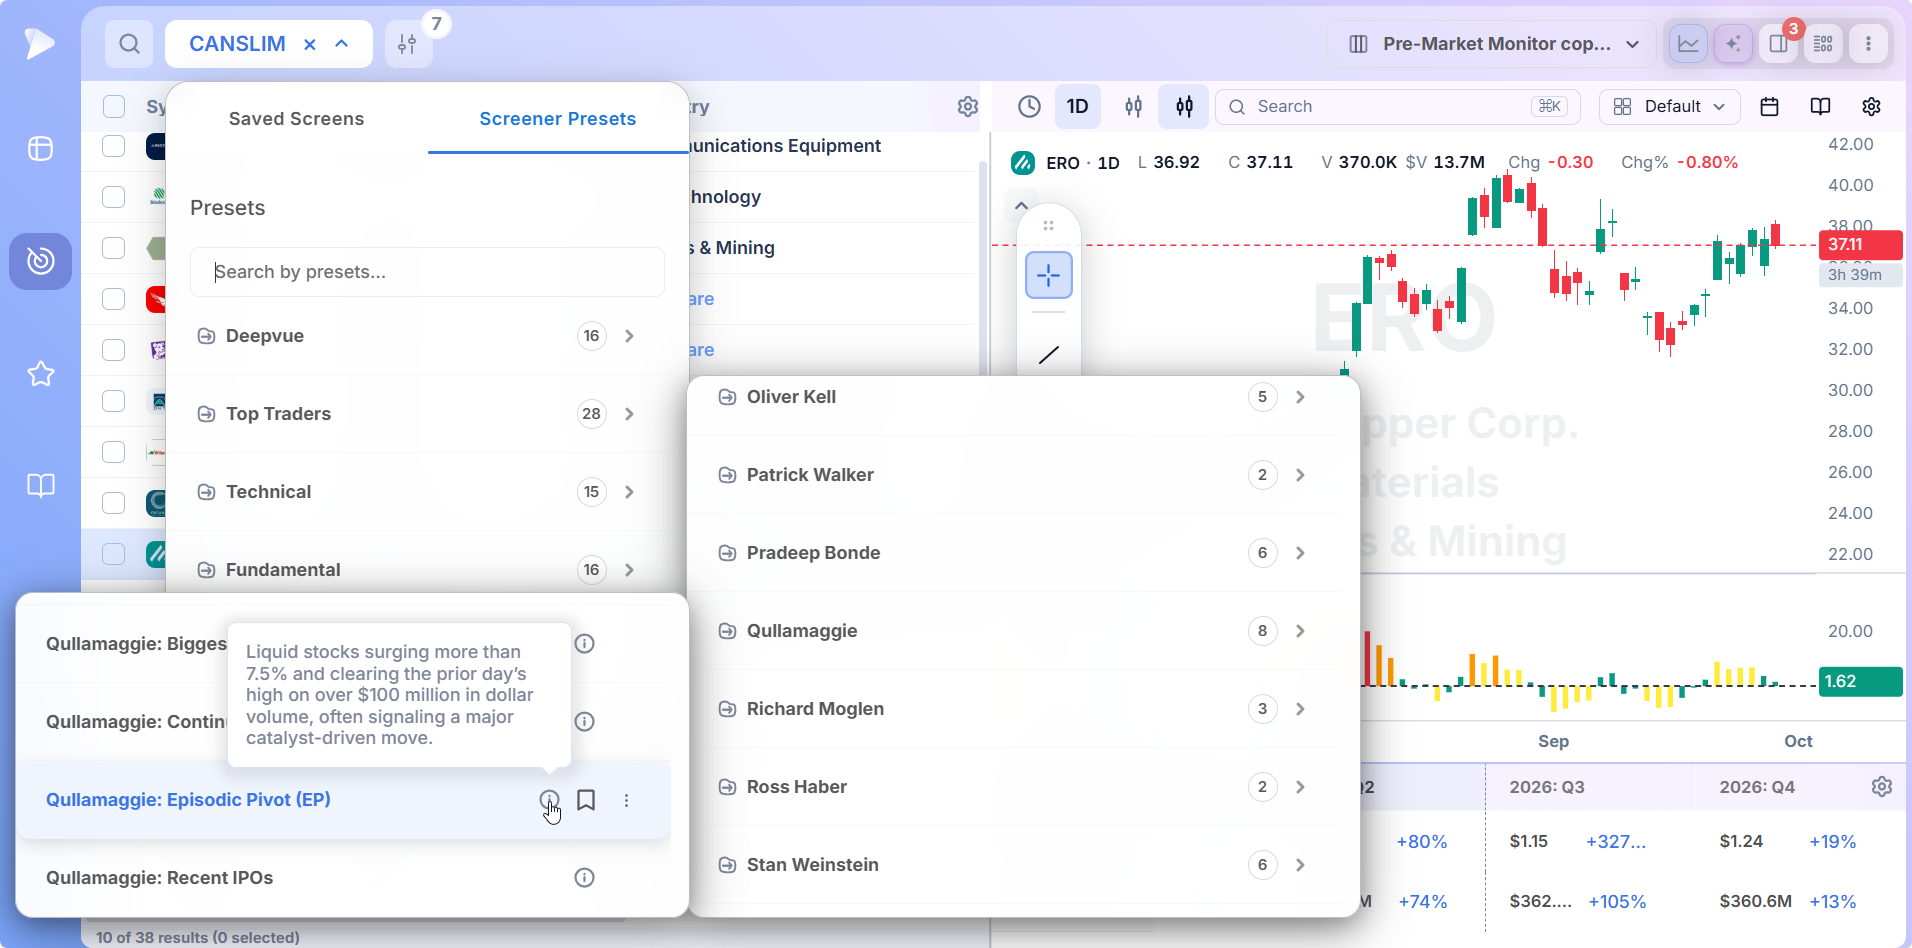Image resolution: width=1912 pixels, height=948 pixels.
Task: Click the chart symbol Search field
Action: click(1397, 107)
